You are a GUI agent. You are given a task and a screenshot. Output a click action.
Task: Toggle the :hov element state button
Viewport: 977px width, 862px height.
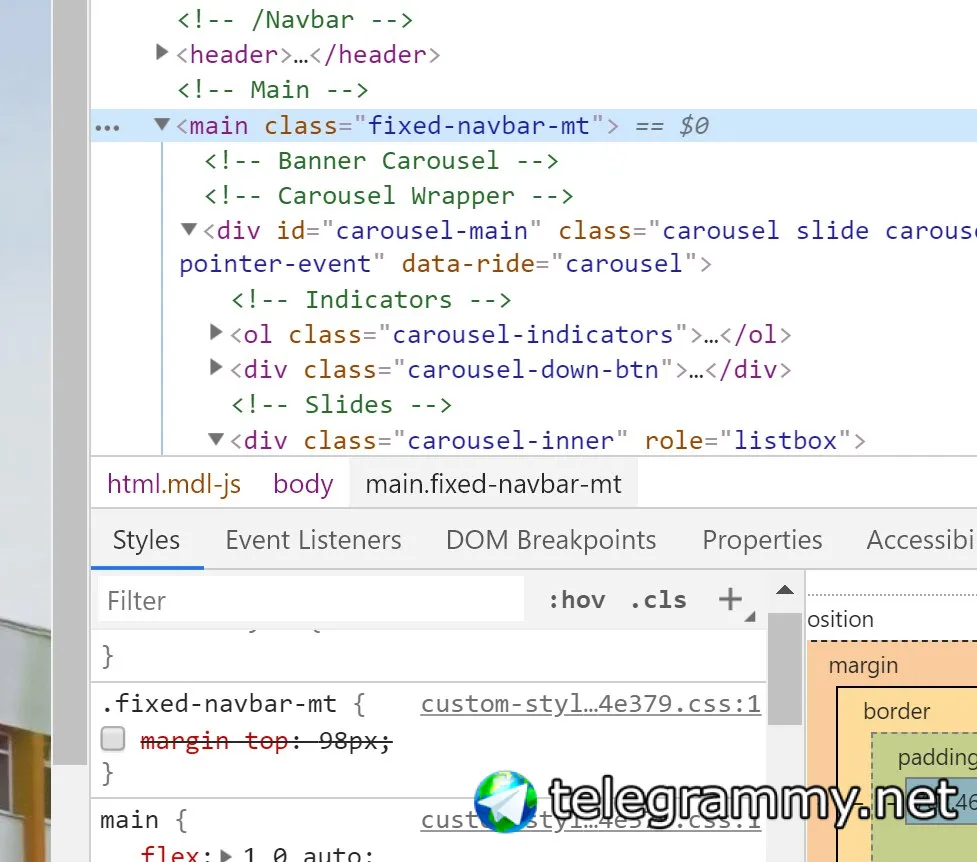[x=577, y=600]
